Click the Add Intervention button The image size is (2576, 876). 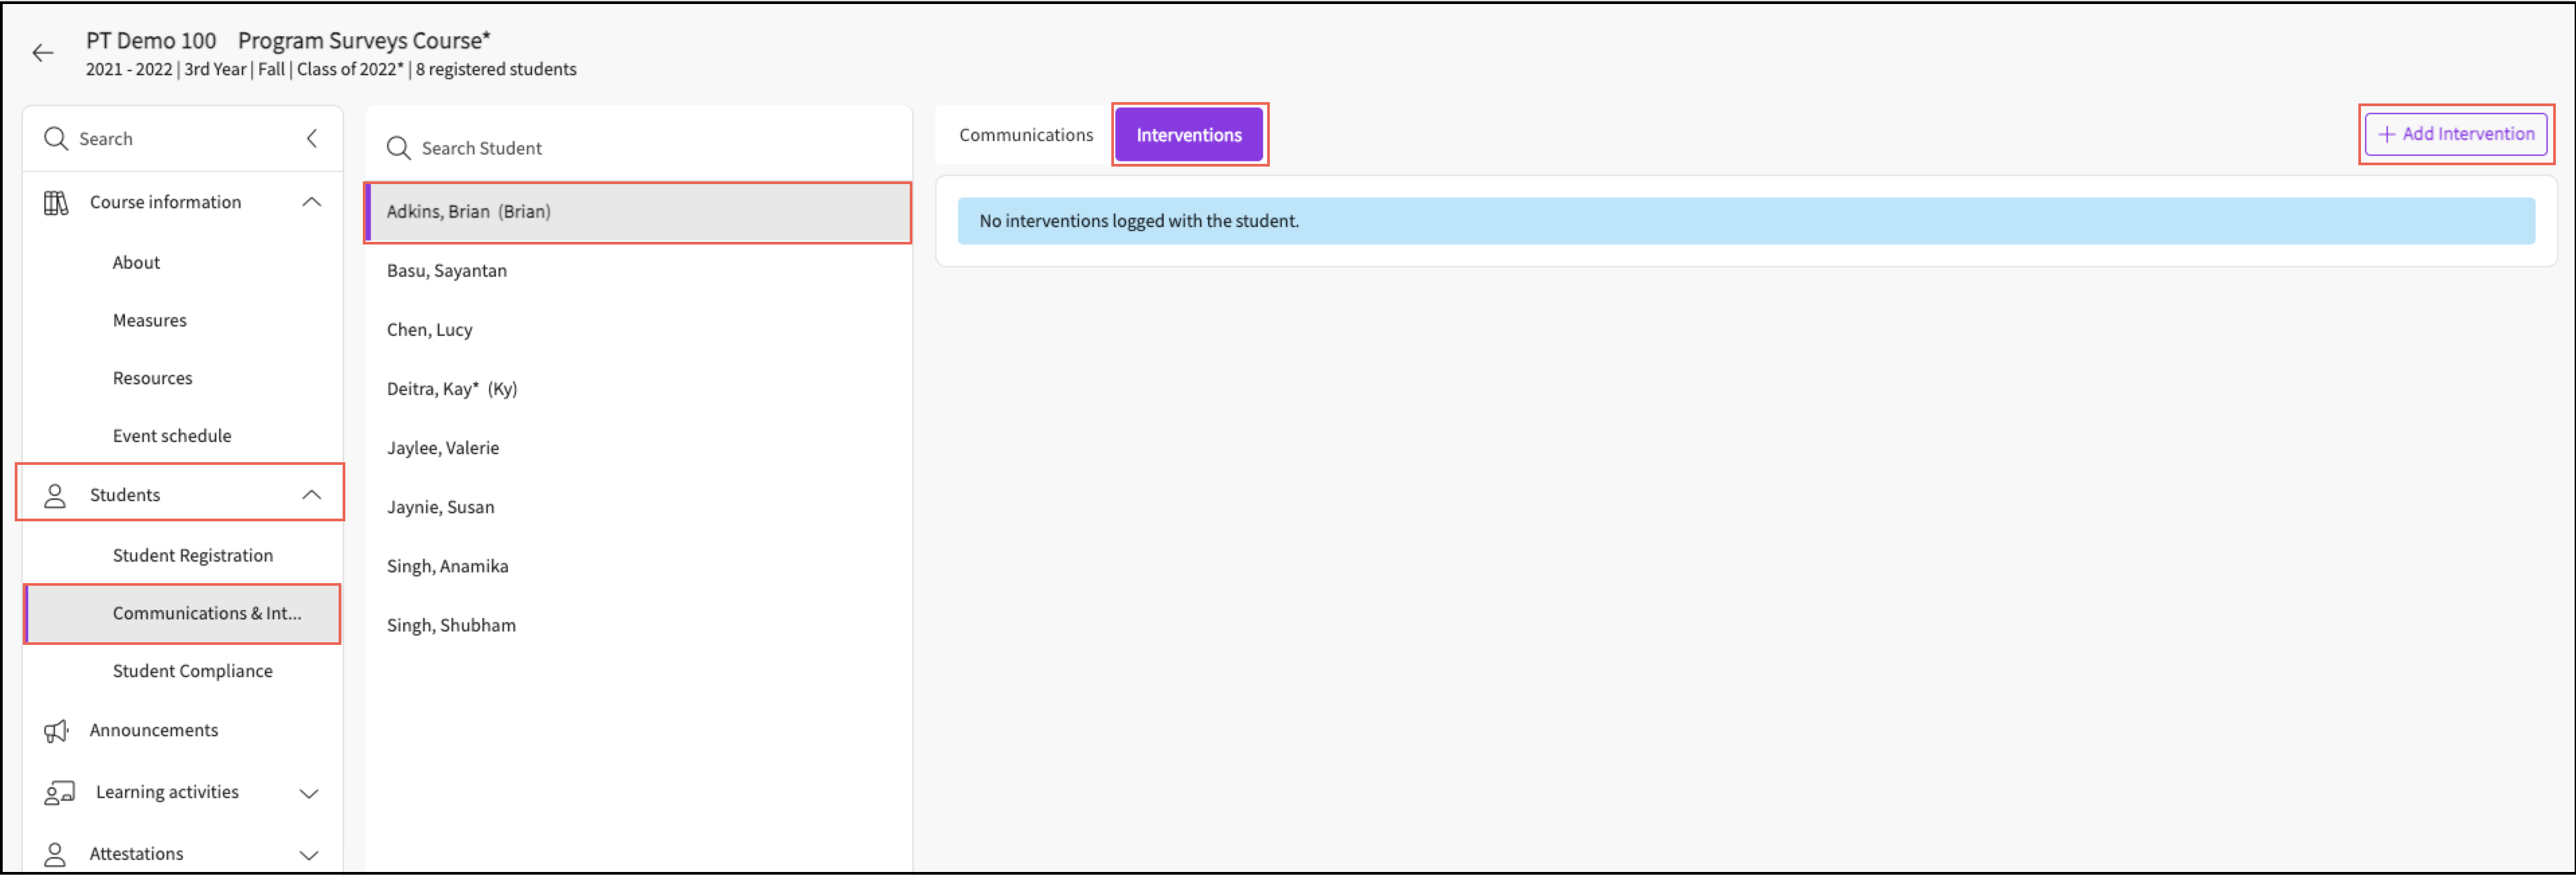[2455, 134]
